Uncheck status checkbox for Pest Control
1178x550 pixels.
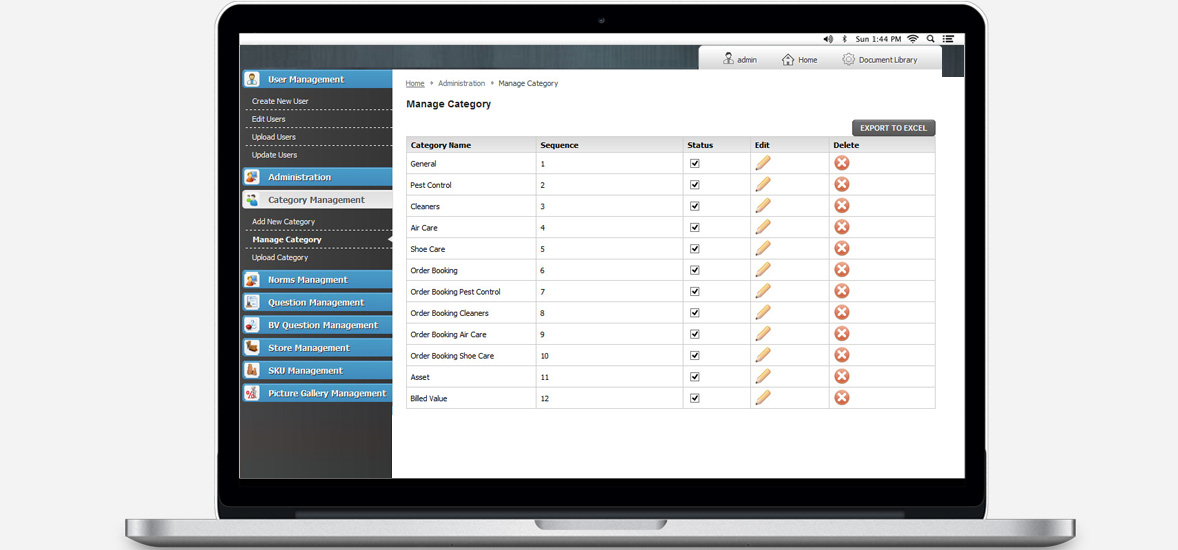[695, 184]
